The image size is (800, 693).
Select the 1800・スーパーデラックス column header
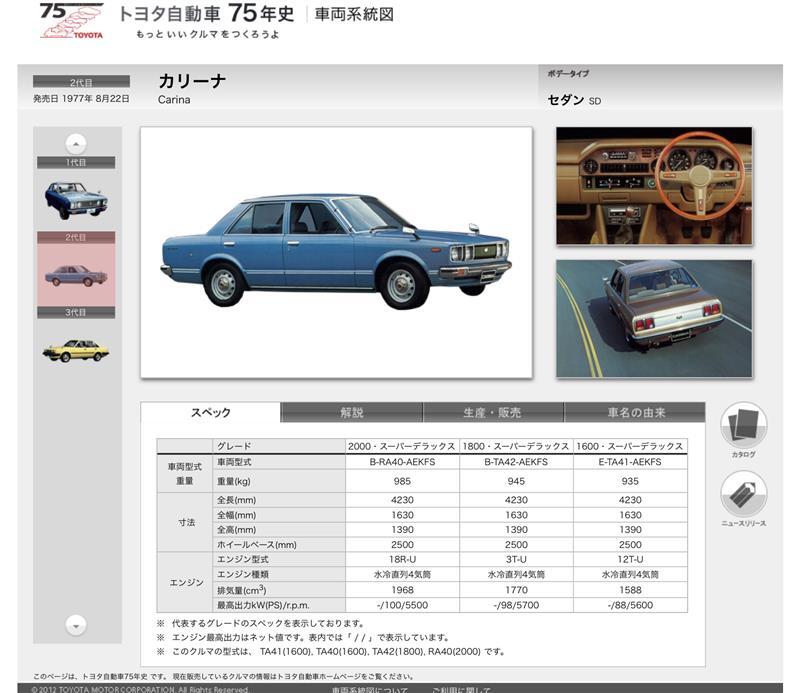[516, 446]
